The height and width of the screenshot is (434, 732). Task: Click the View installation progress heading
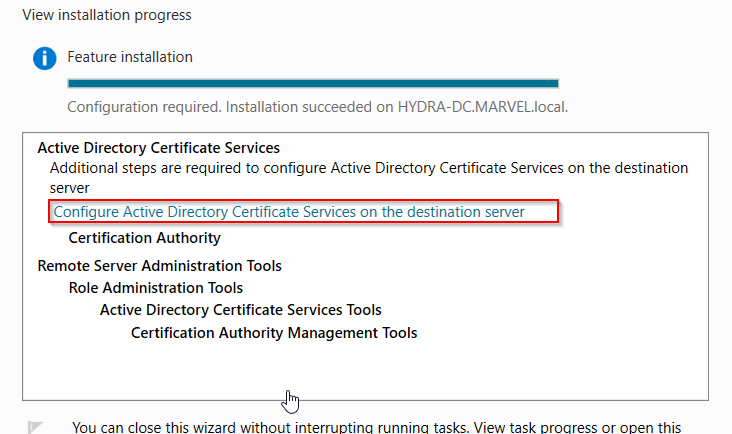(107, 15)
